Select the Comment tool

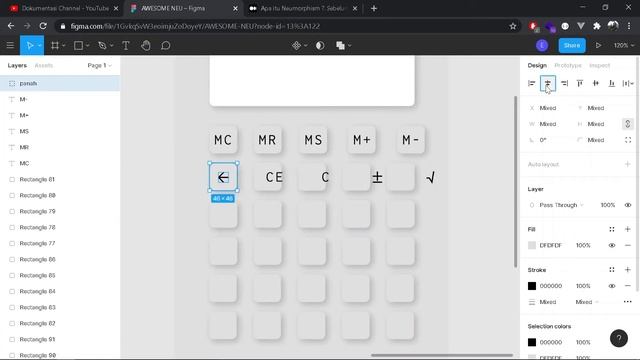tap(165, 45)
